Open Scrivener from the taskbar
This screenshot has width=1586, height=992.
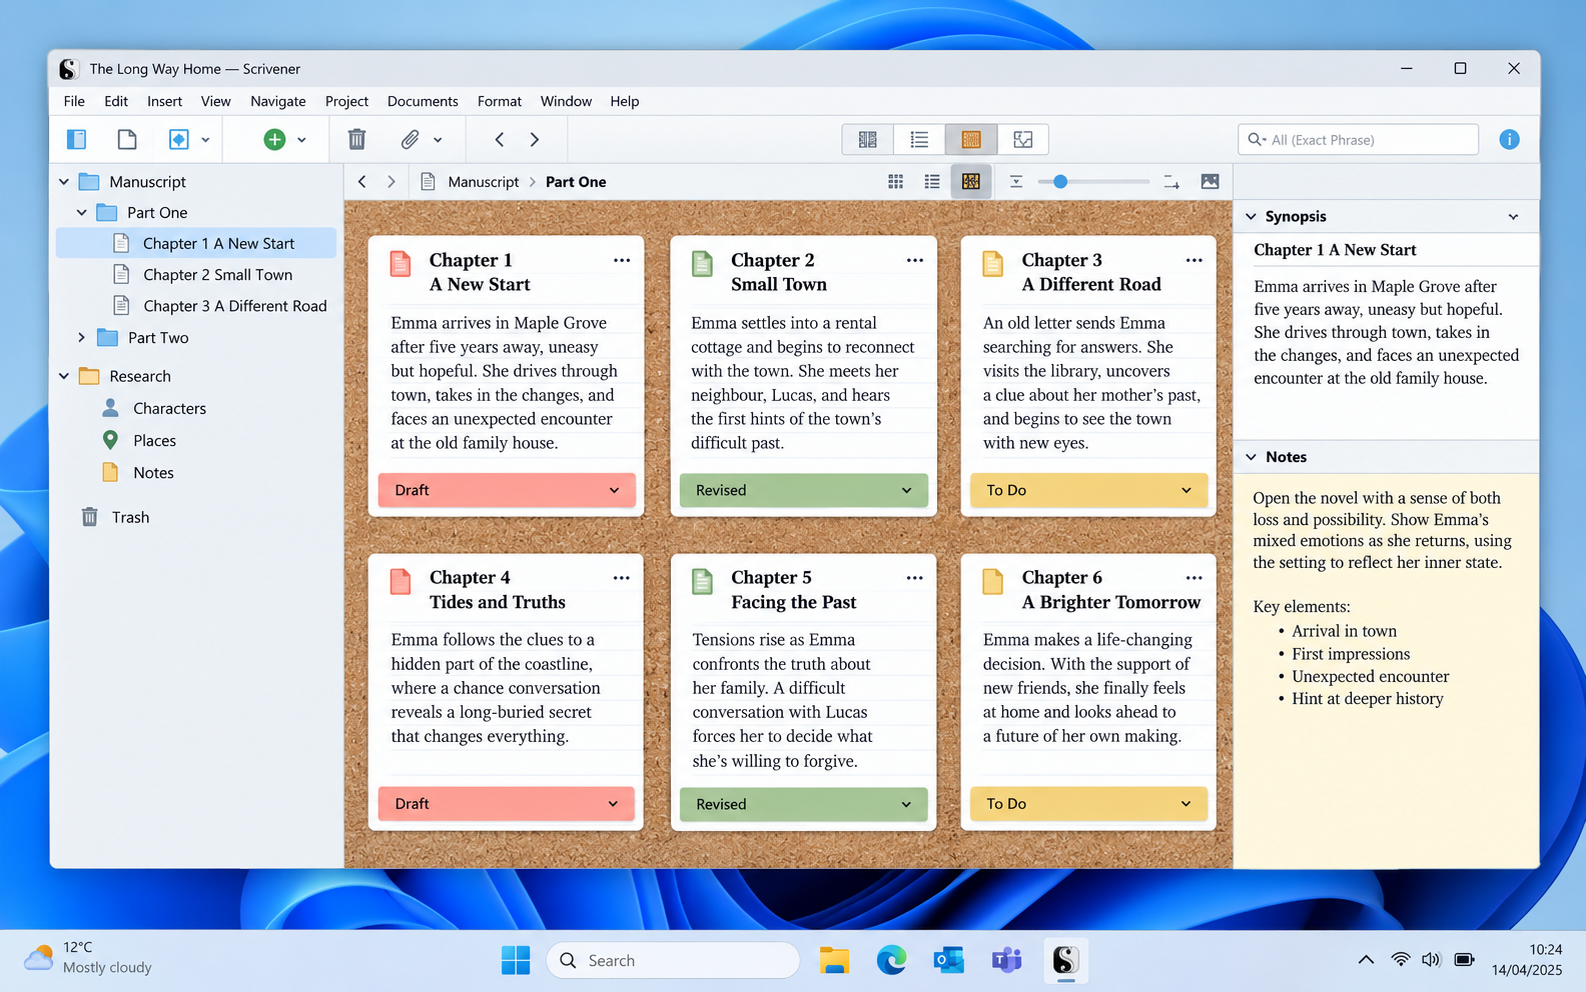(x=1065, y=960)
